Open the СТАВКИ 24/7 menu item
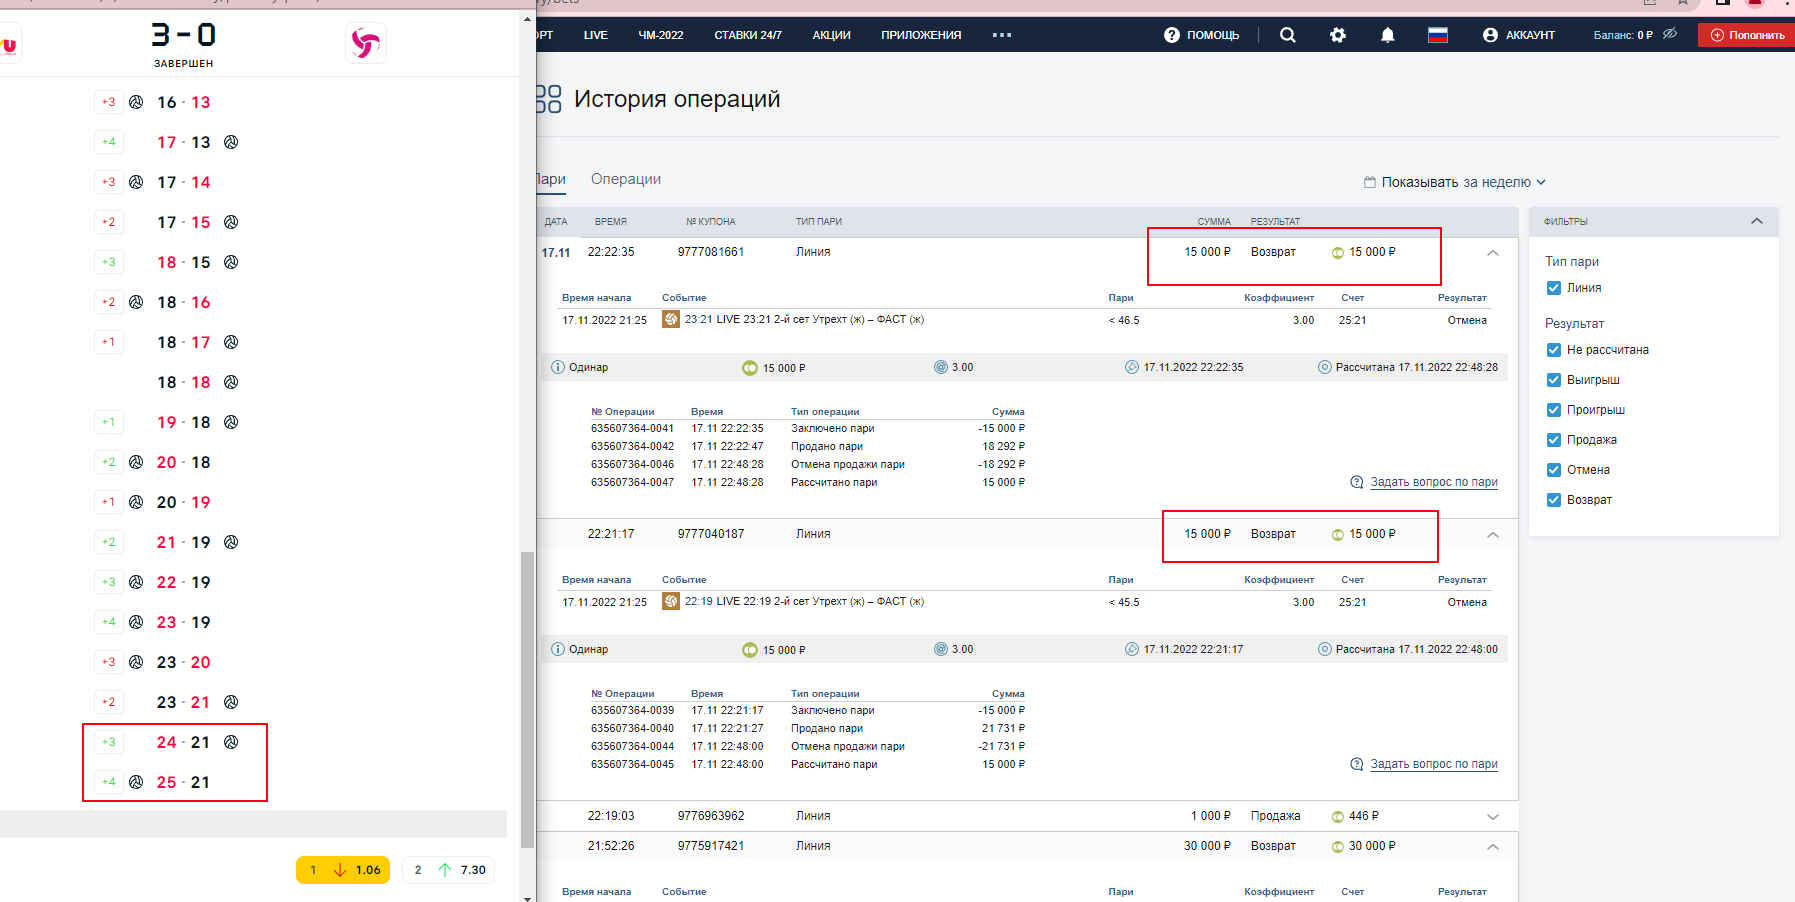The width and height of the screenshot is (1795, 902). tap(747, 35)
